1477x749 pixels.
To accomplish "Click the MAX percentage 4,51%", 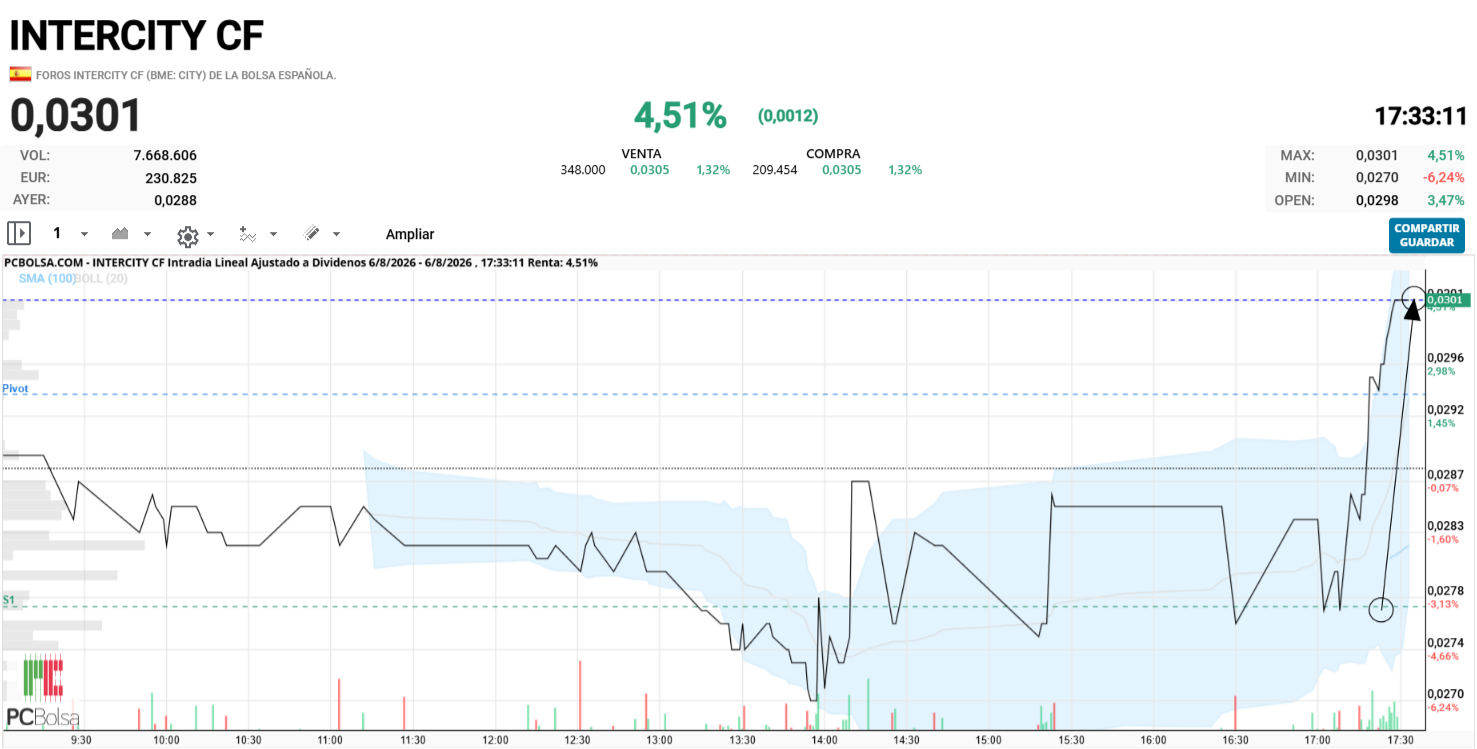I will point(1446,155).
